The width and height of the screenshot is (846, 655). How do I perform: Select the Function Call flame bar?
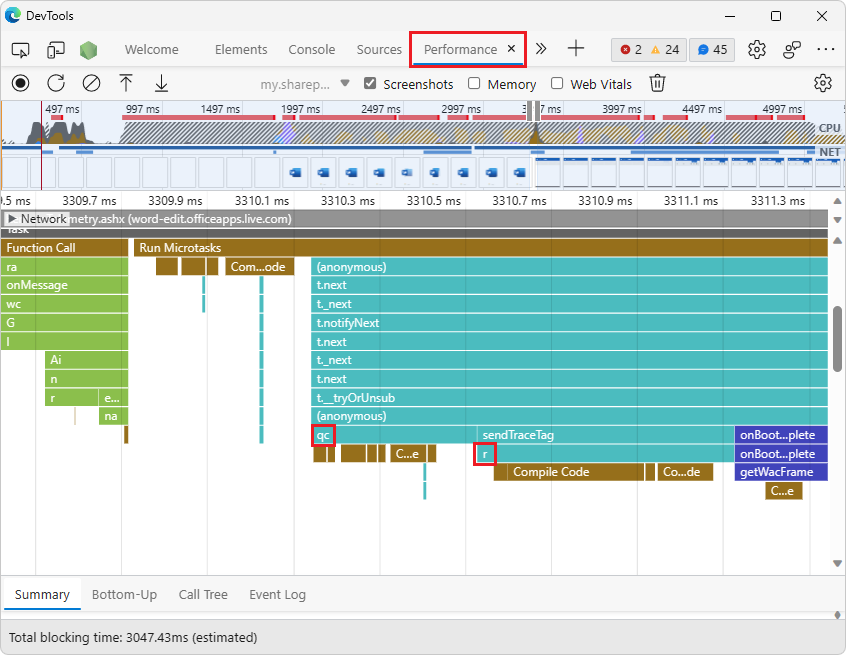click(64, 248)
